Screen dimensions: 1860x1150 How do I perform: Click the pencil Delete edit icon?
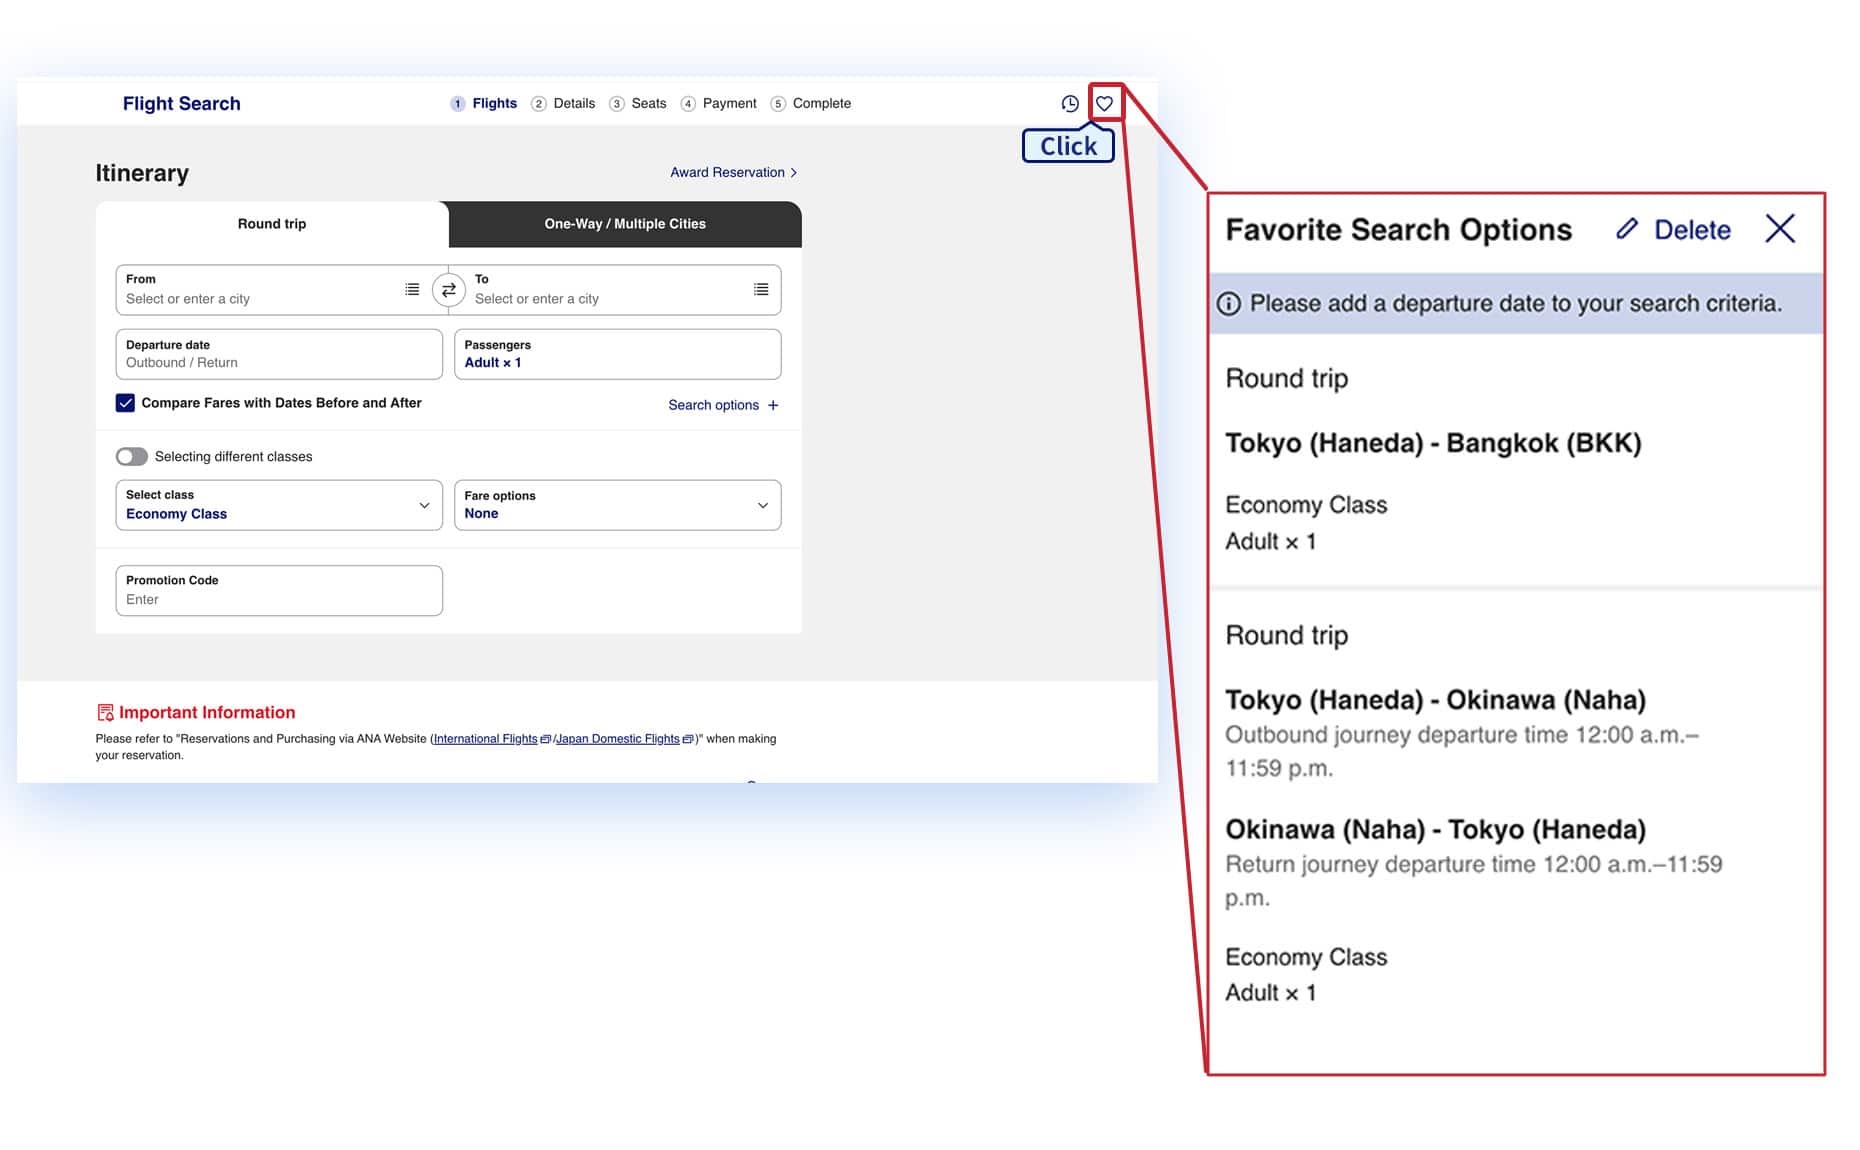pos(1627,229)
